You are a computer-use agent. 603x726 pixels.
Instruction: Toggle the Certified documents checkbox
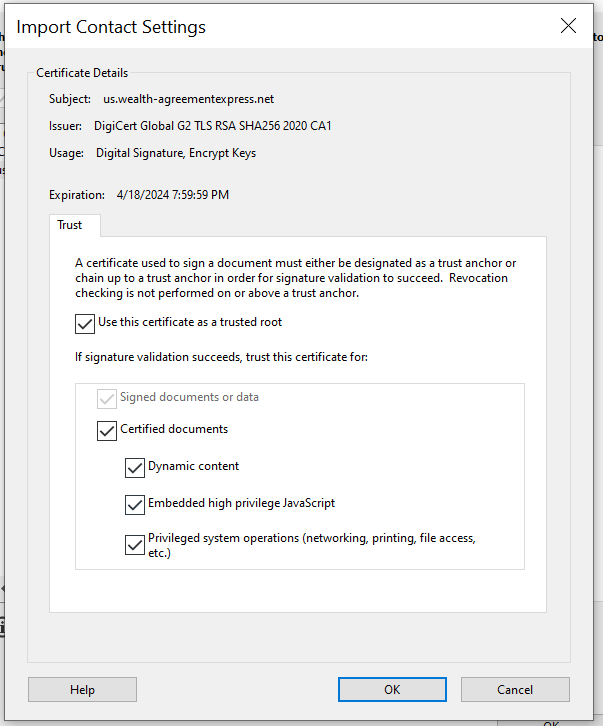pyautogui.click(x=107, y=431)
